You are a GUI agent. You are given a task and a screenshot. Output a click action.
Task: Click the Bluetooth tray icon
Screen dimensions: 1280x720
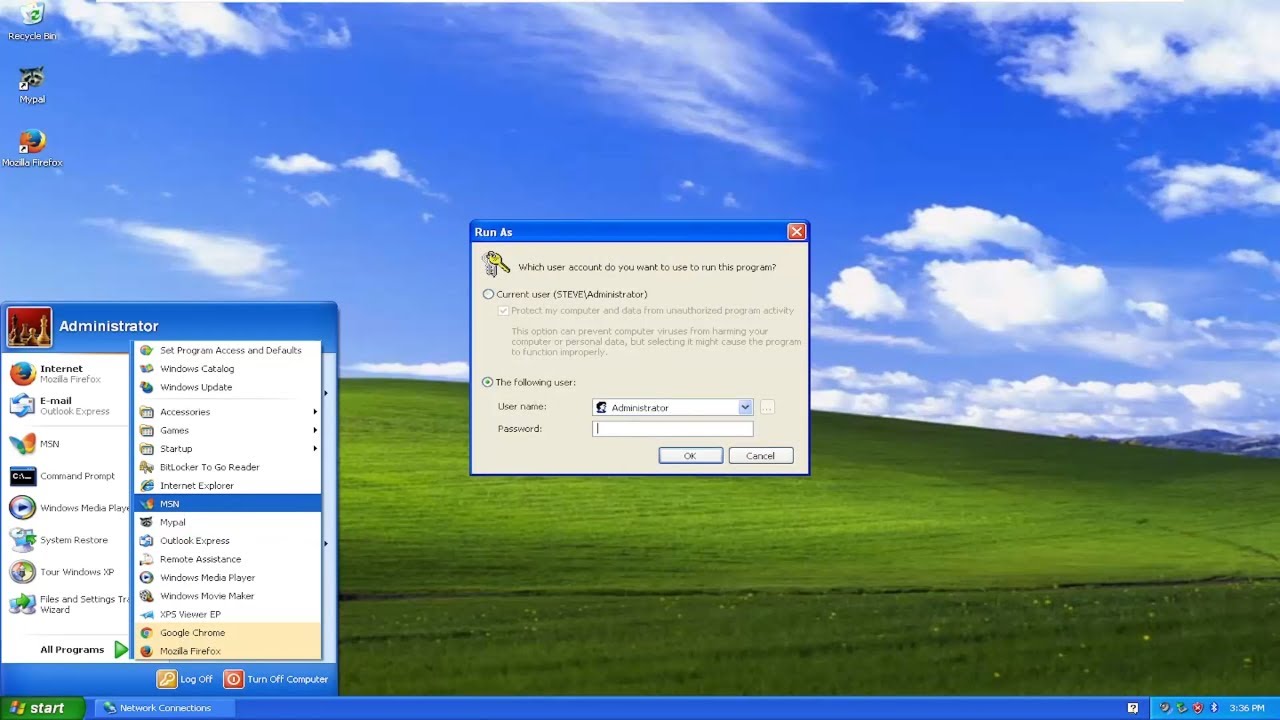click(x=1214, y=708)
